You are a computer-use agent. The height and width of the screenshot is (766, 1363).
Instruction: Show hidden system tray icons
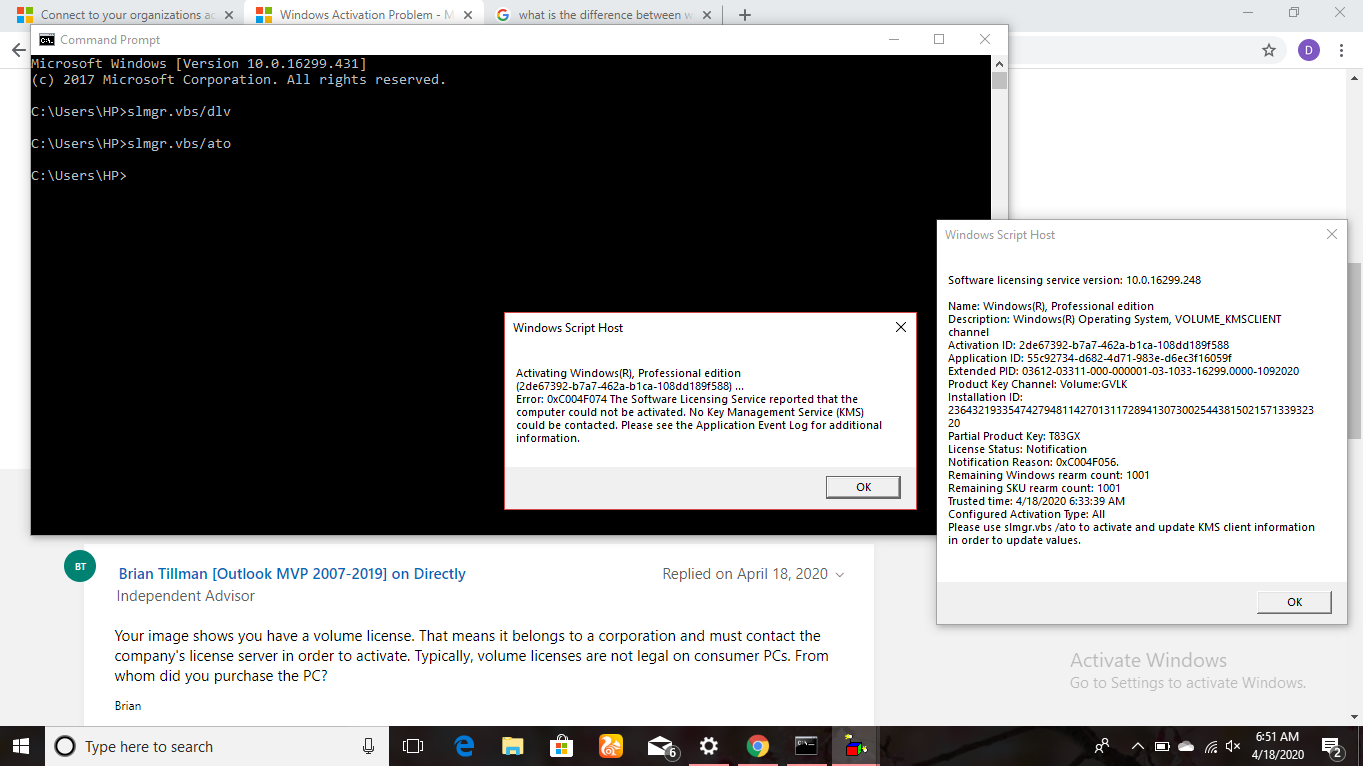1138,746
